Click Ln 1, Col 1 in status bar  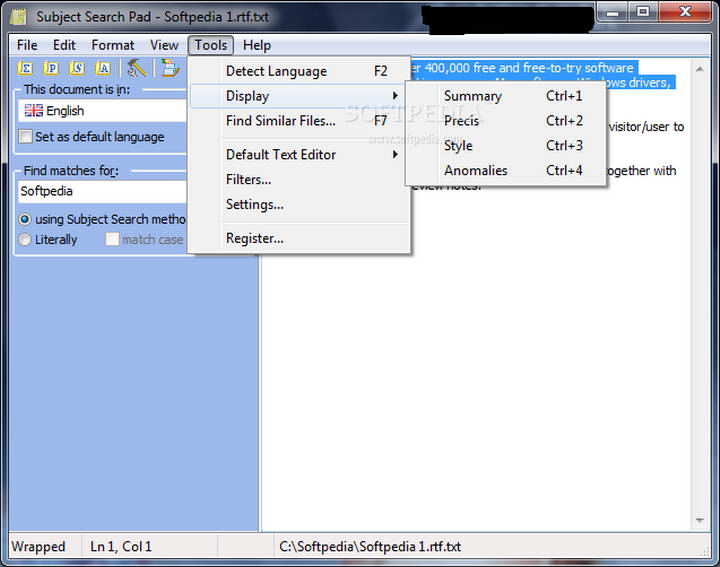point(121,546)
